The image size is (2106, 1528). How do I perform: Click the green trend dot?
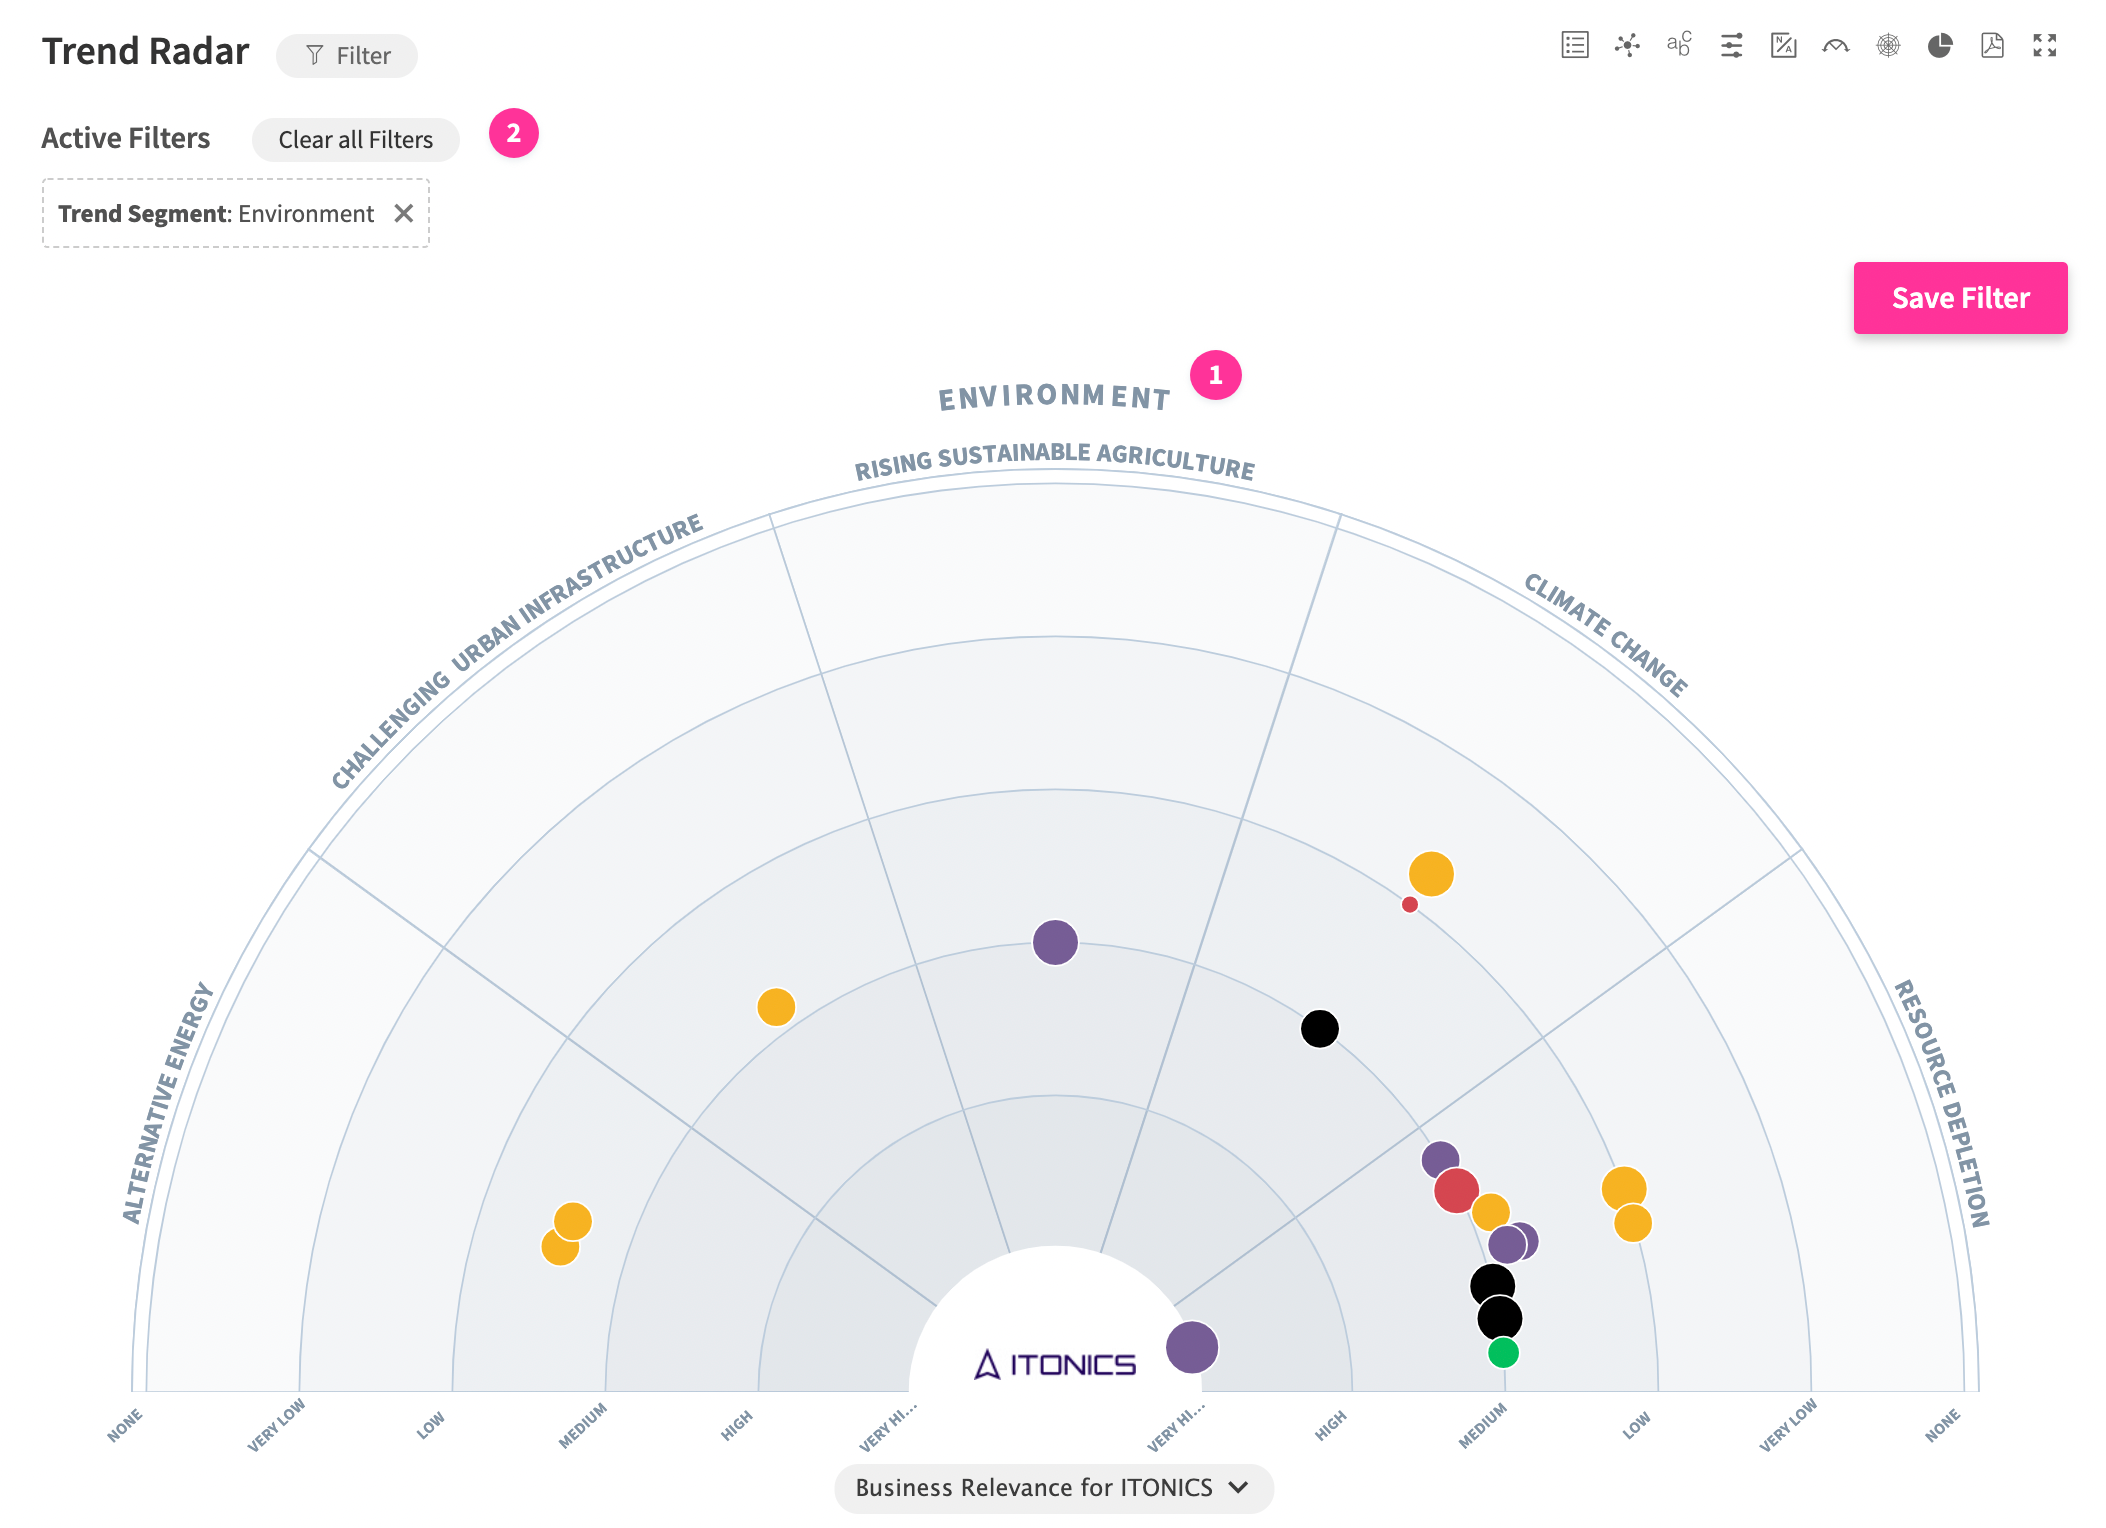1503,1353
